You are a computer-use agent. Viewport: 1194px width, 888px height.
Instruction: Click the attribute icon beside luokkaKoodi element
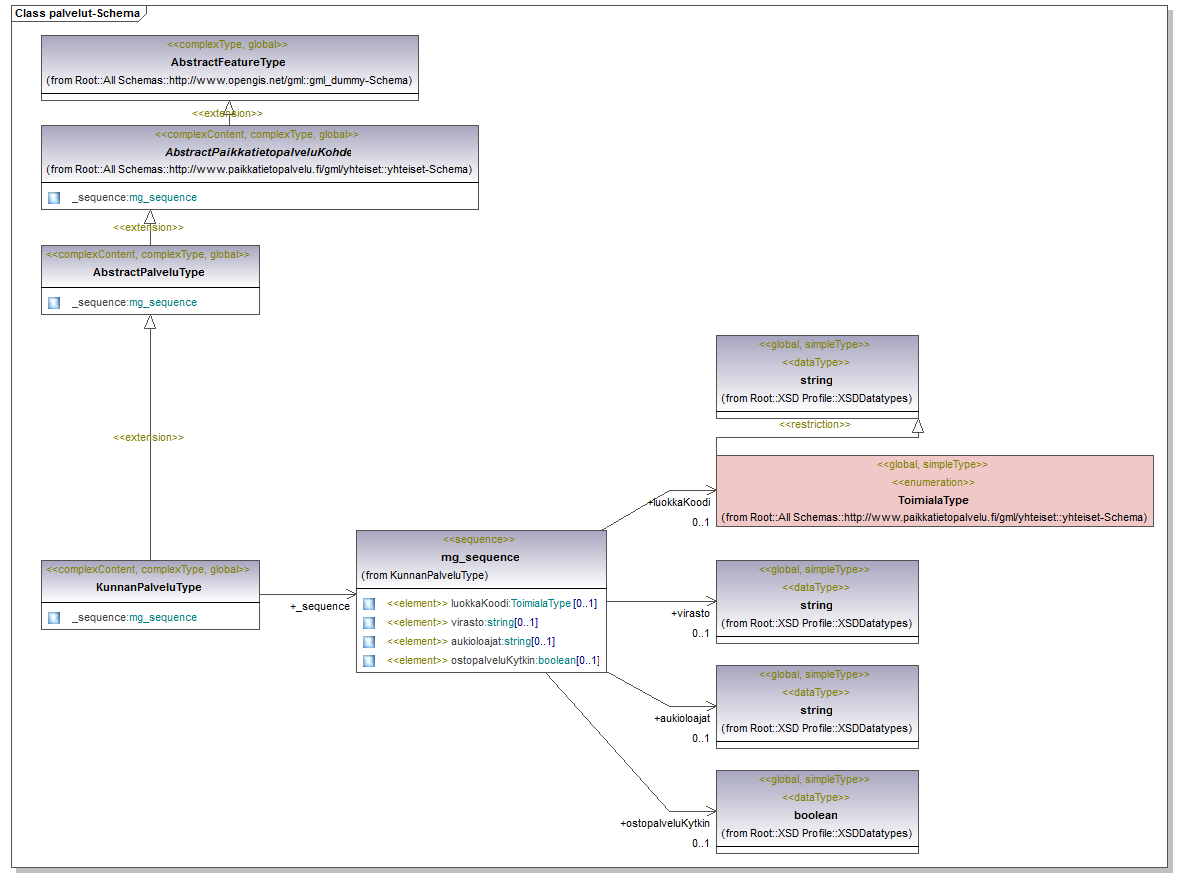pos(369,603)
